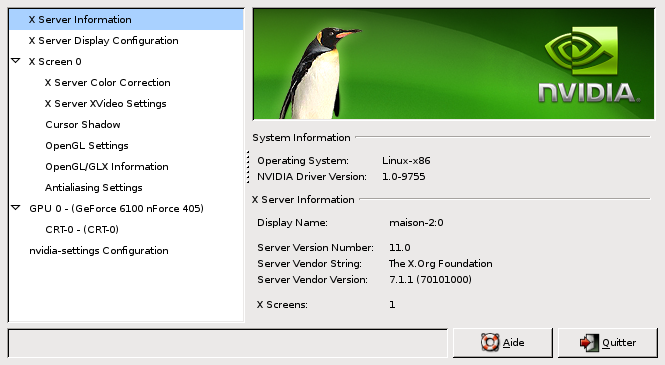Open X Server Color Correction
Image resolution: width=665 pixels, height=365 pixels.
pyautogui.click(x=108, y=83)
